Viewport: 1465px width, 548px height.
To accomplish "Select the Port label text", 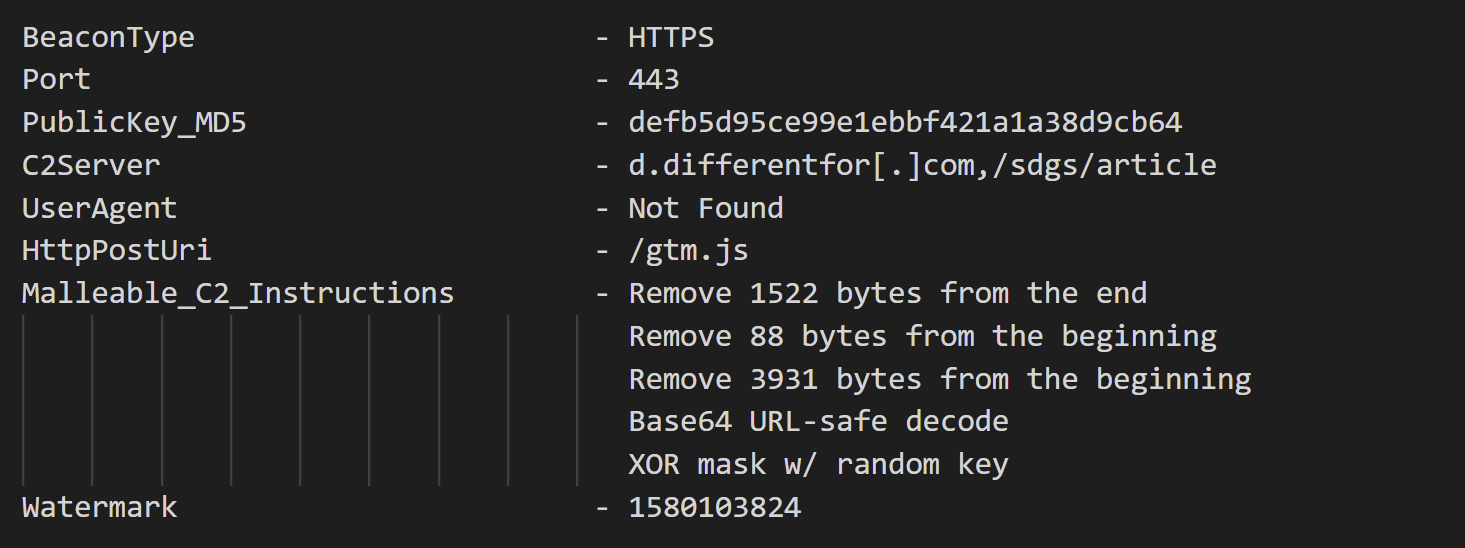I will point(56,80).
